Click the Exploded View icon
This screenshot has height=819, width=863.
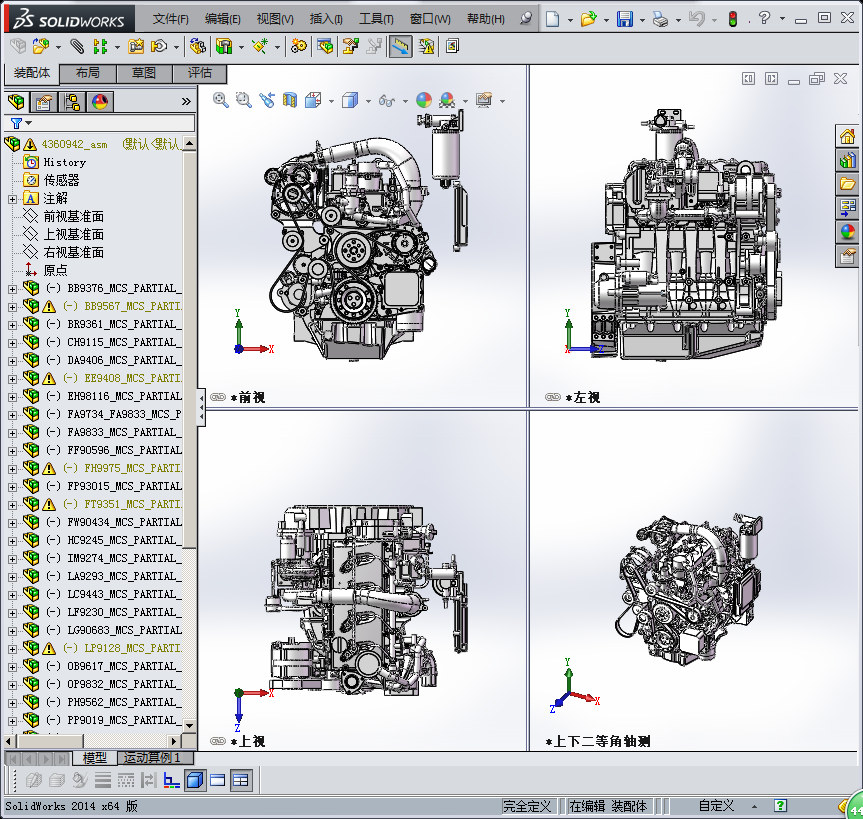351,46
